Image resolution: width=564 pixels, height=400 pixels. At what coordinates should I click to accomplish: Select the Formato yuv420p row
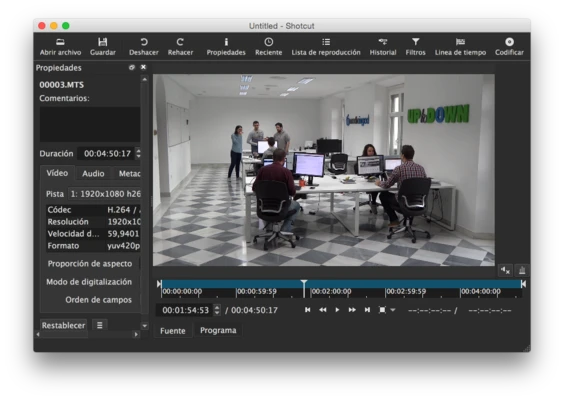click(93, 246)
